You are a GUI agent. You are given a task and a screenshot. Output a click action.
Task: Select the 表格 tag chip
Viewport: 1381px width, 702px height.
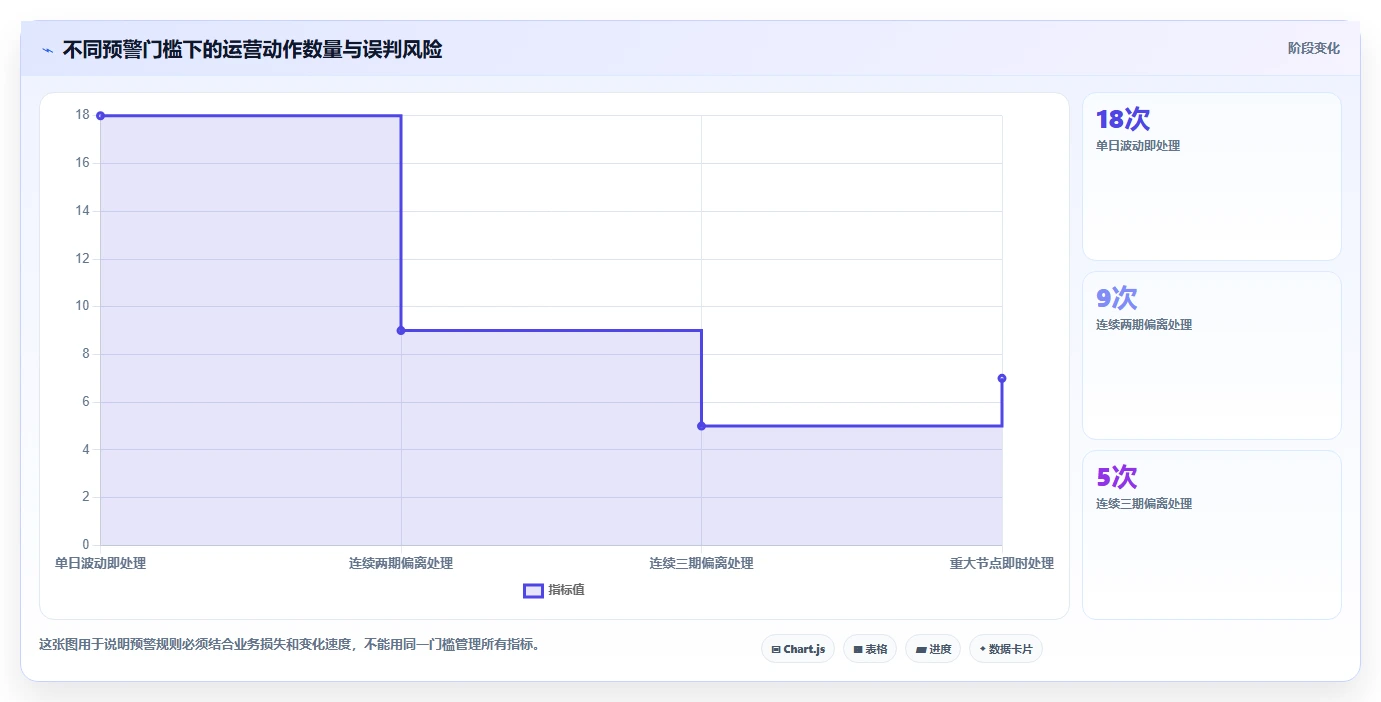870,649
